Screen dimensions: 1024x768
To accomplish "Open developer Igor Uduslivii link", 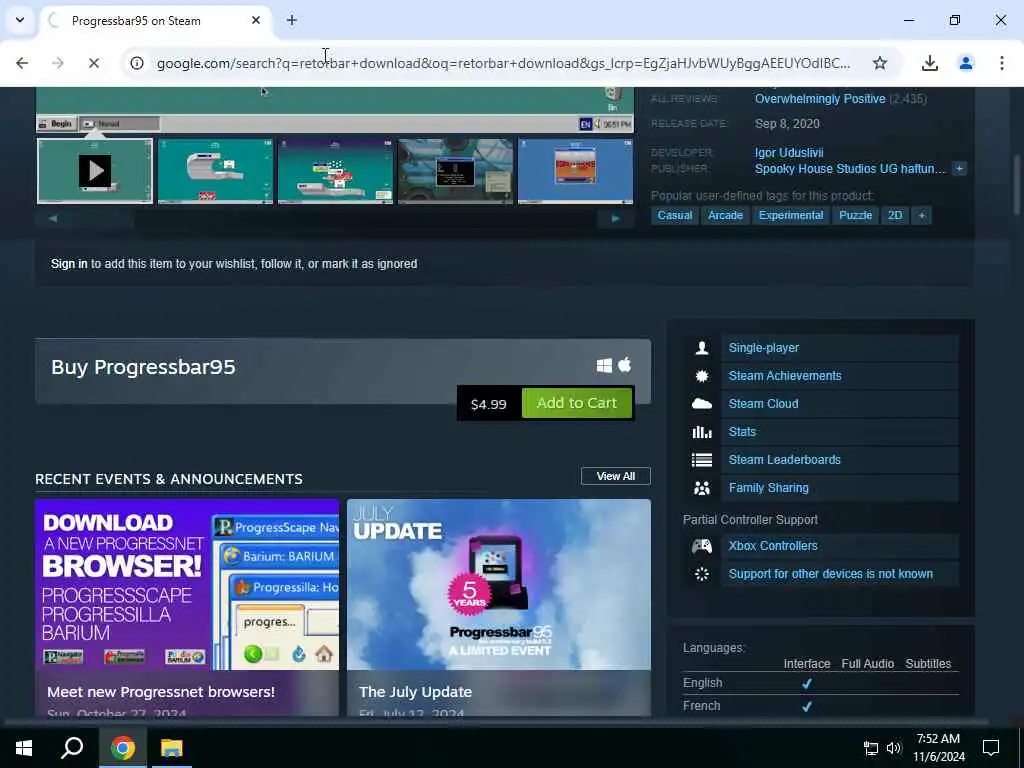I will 789,153.
